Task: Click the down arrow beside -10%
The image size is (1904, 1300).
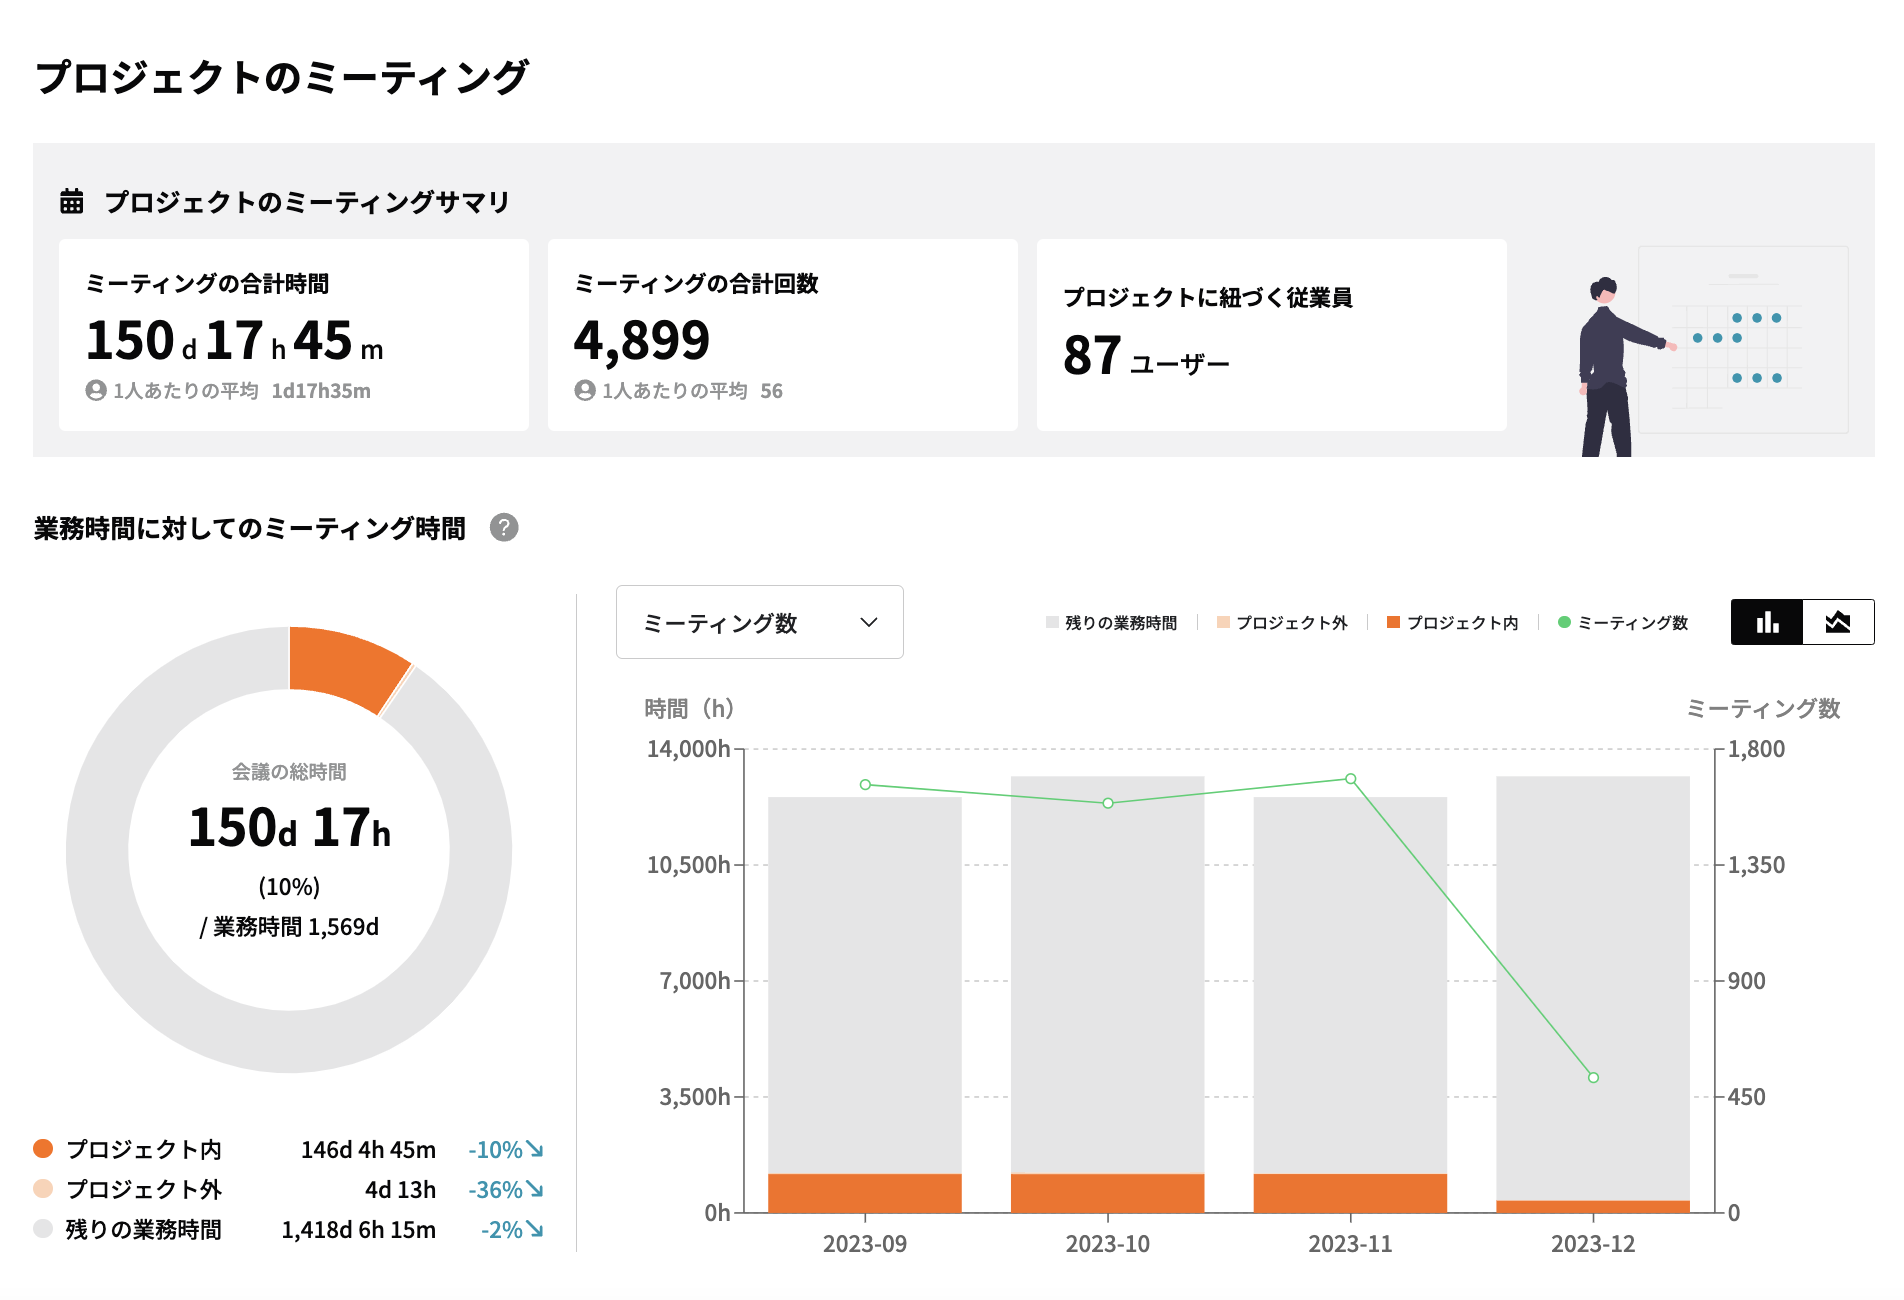Action: tap(536, 1149)
